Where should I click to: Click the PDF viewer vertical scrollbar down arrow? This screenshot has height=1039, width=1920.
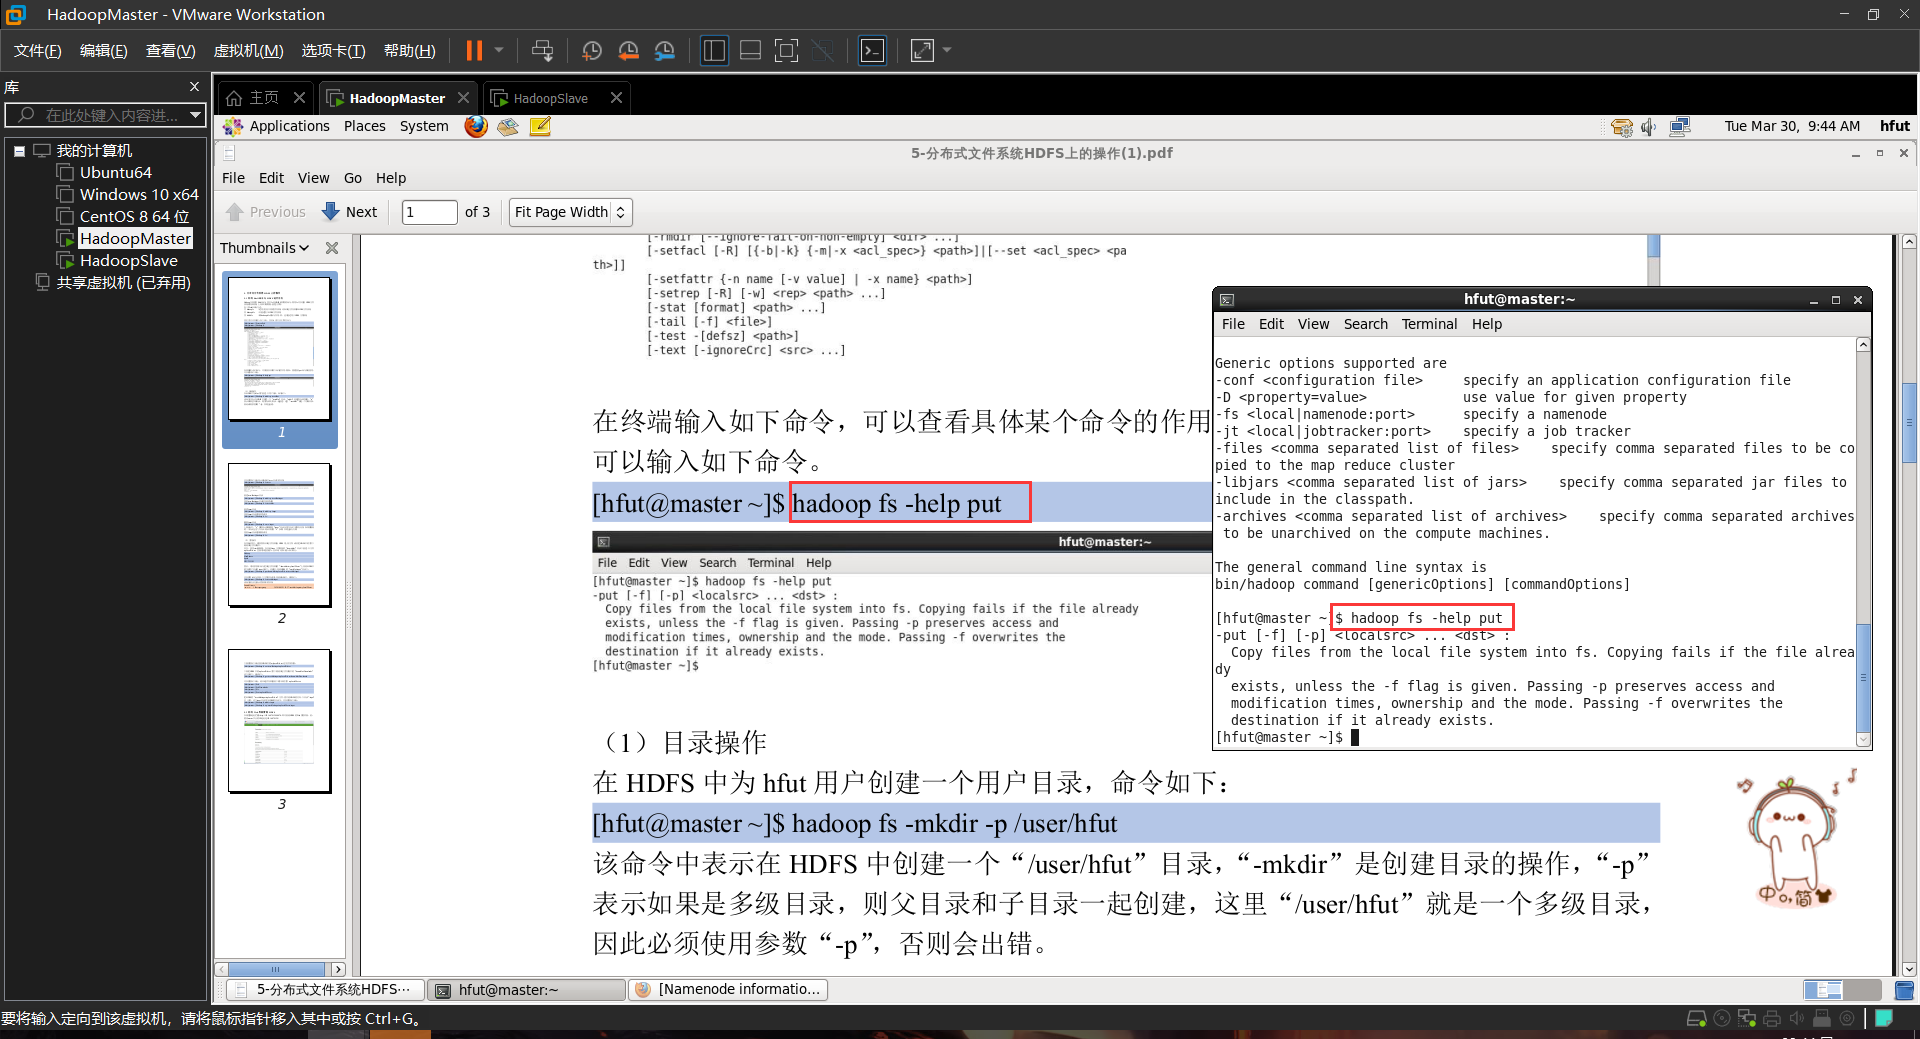1909,969
